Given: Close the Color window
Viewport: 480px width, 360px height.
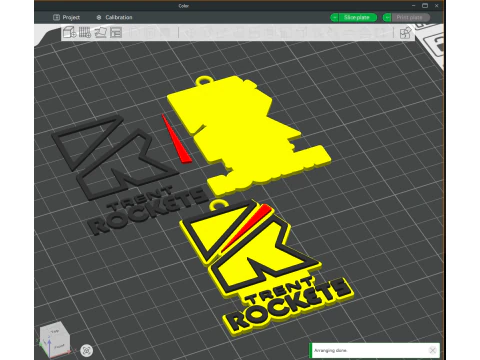Looking at the screenshot, I should [x=436, y=6].
